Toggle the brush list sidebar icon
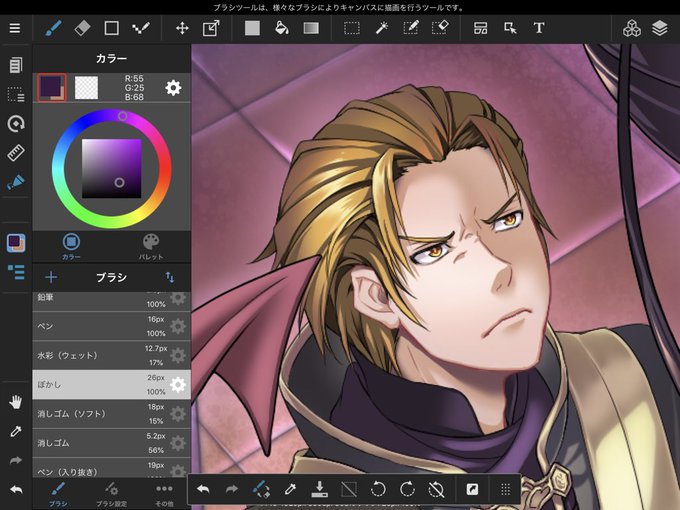 click(16, 272)
